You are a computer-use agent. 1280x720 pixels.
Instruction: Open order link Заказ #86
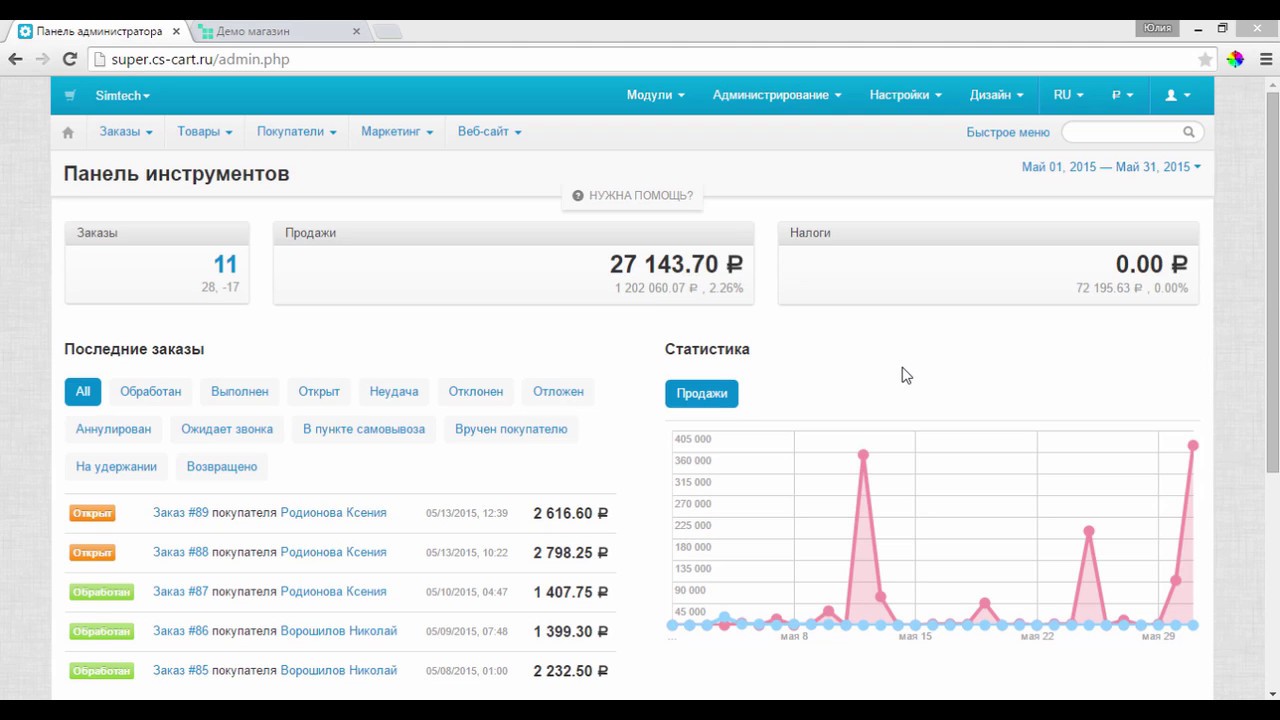pyautogui.click(x=181, y=631)
